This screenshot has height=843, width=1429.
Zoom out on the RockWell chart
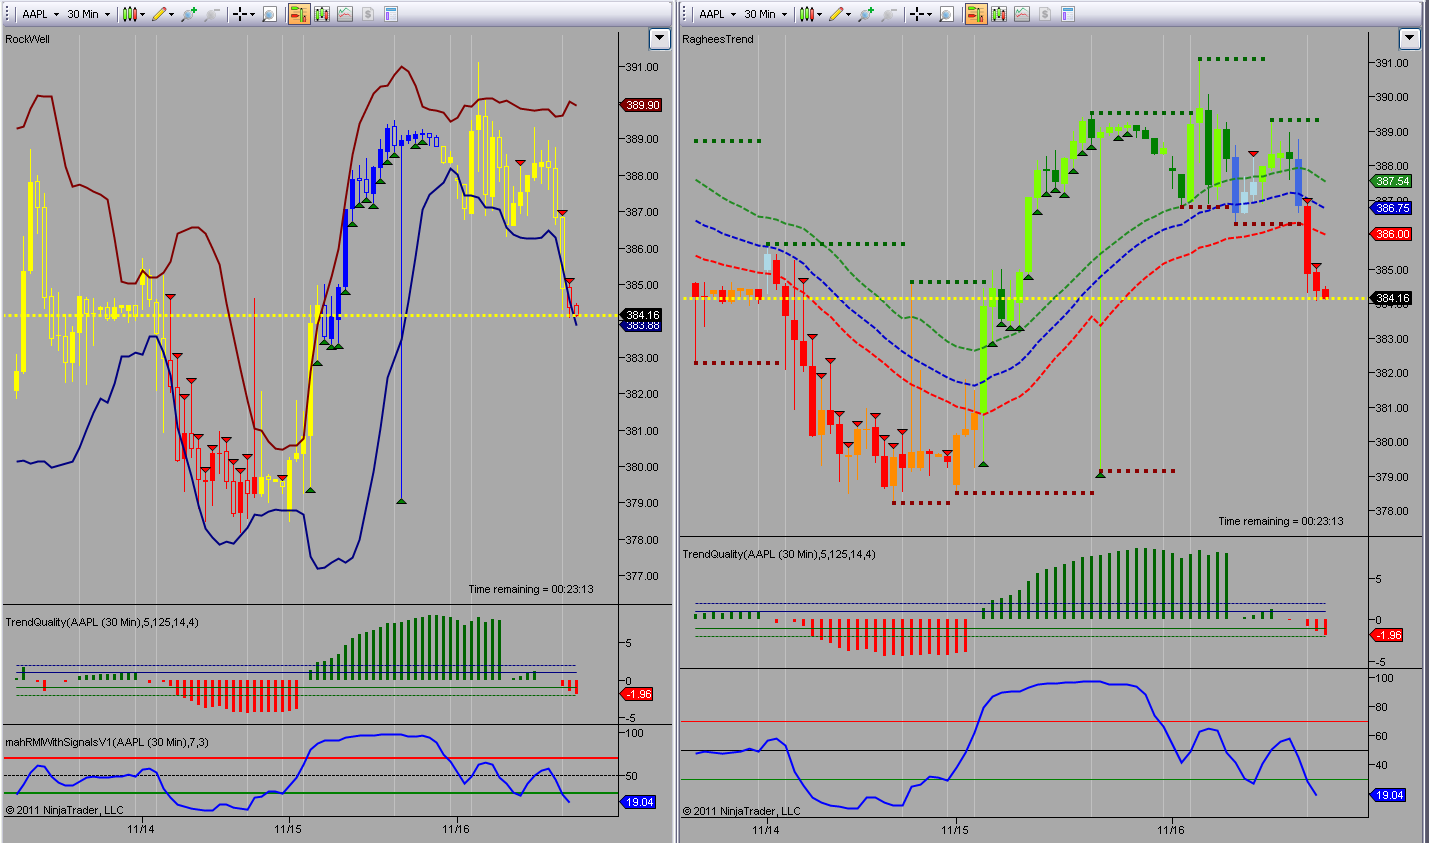tap(212, 14)
